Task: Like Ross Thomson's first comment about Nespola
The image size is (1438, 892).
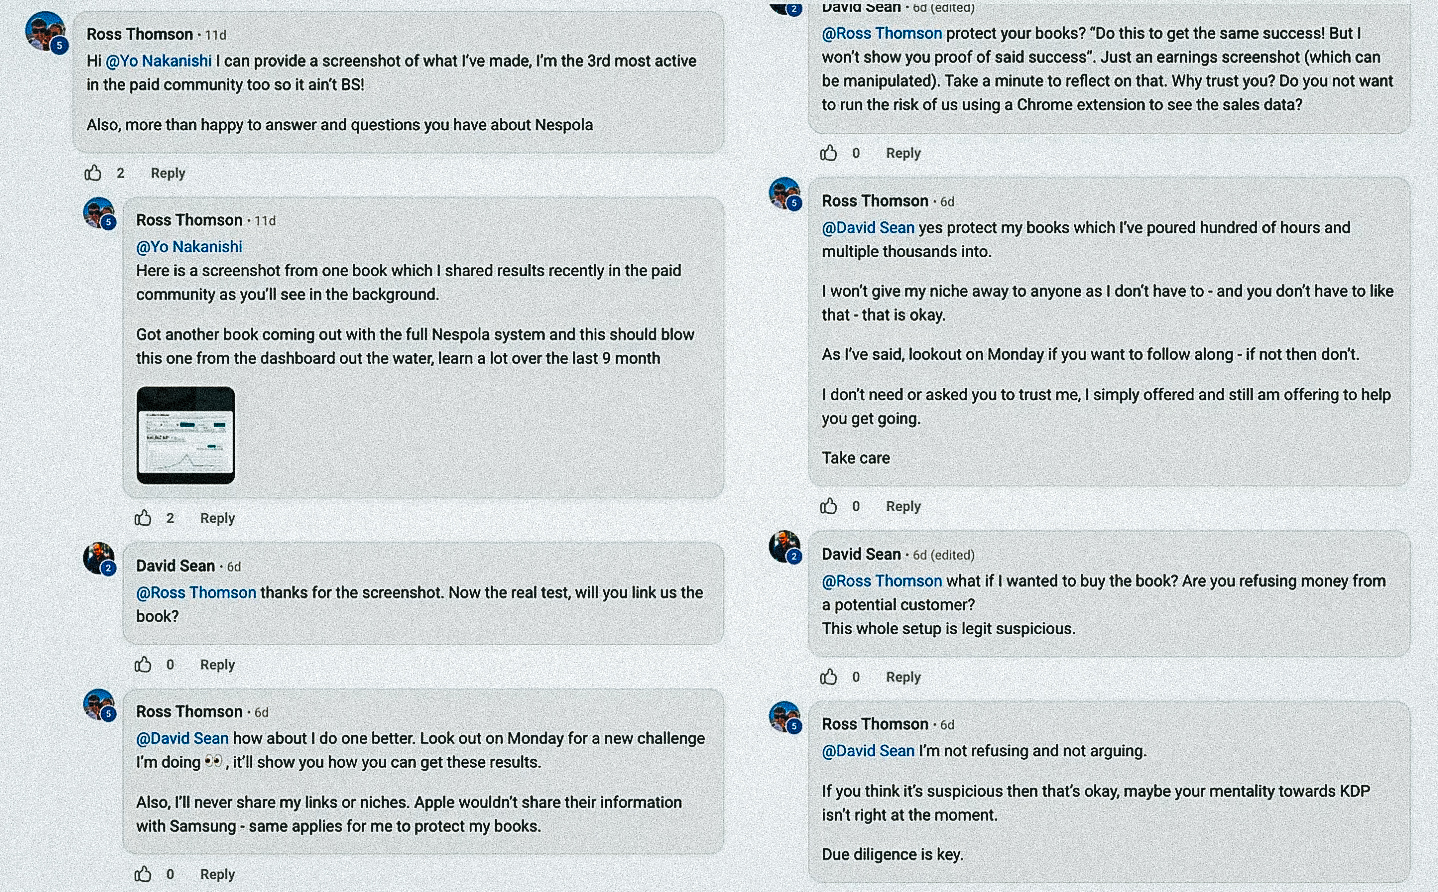Action: pos(94,173)
